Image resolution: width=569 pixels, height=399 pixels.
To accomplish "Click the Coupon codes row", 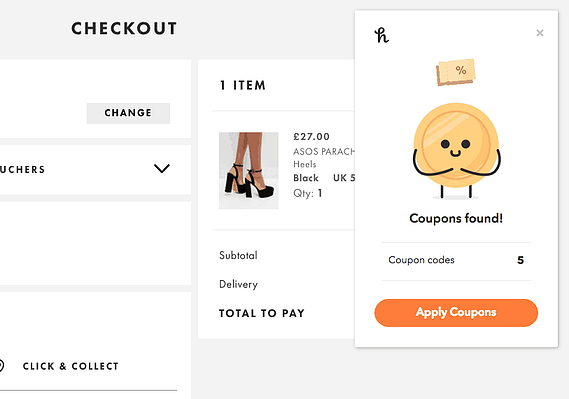I will point(456,261).
